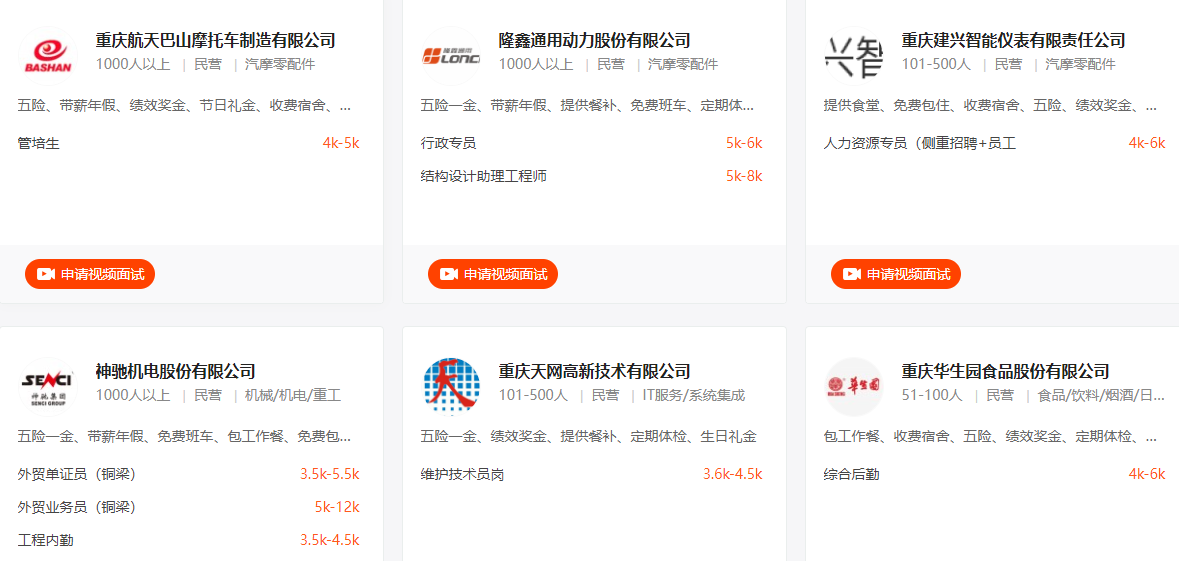Open the LONCIN company logo
The width and height of the screenshot is (1179, 561).
point(450,56)
